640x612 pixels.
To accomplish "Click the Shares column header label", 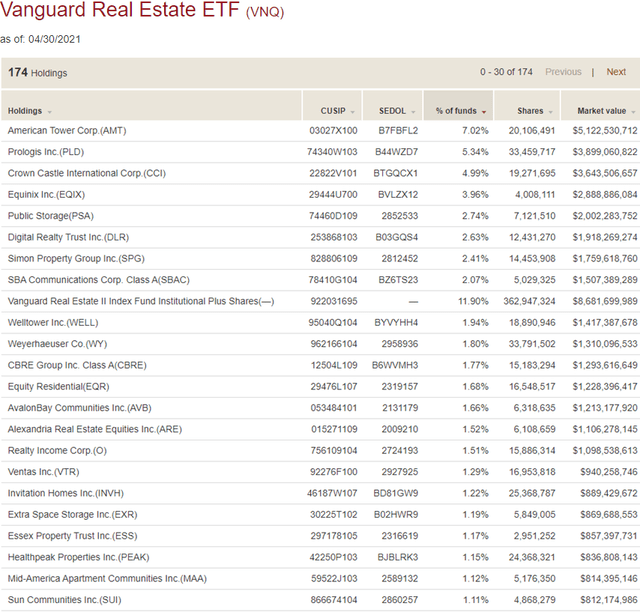I will pos(530,111).
